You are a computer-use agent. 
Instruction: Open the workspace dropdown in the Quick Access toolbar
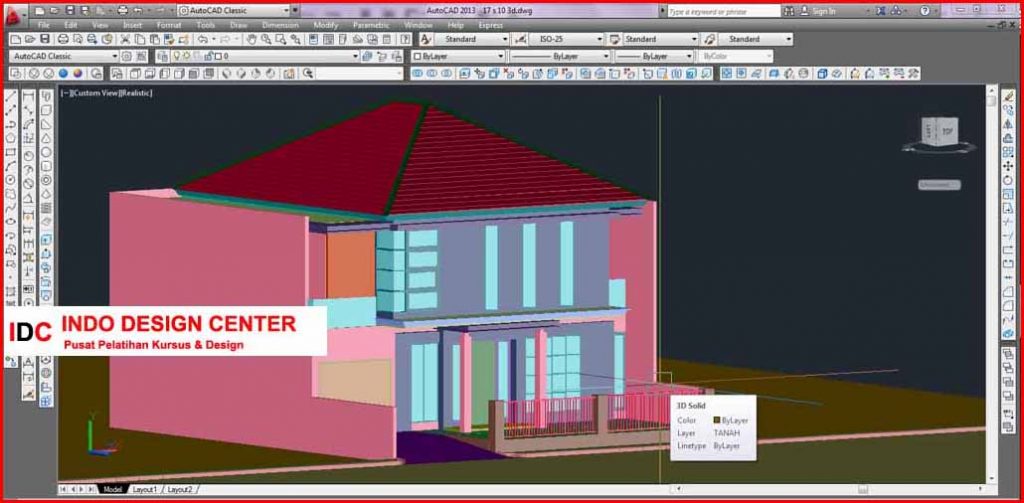tap(233, 11)
